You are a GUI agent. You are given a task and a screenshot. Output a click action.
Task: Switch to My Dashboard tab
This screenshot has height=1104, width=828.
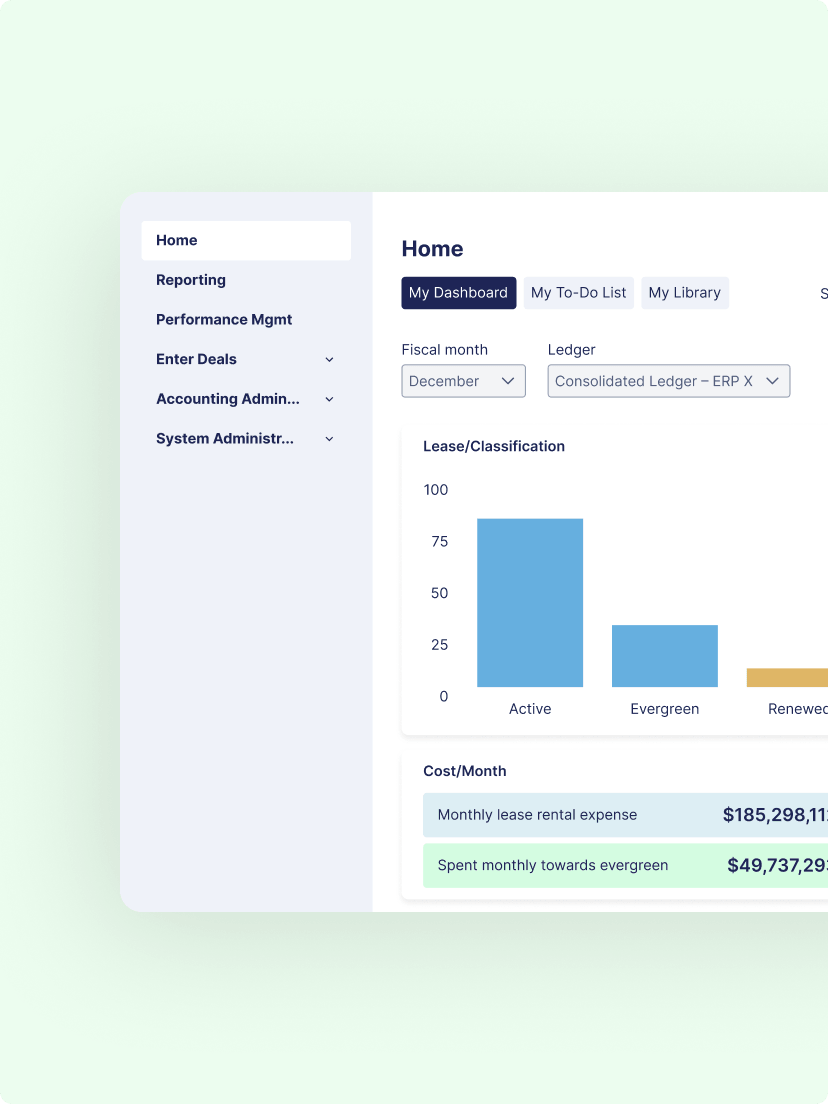(458, 293)
